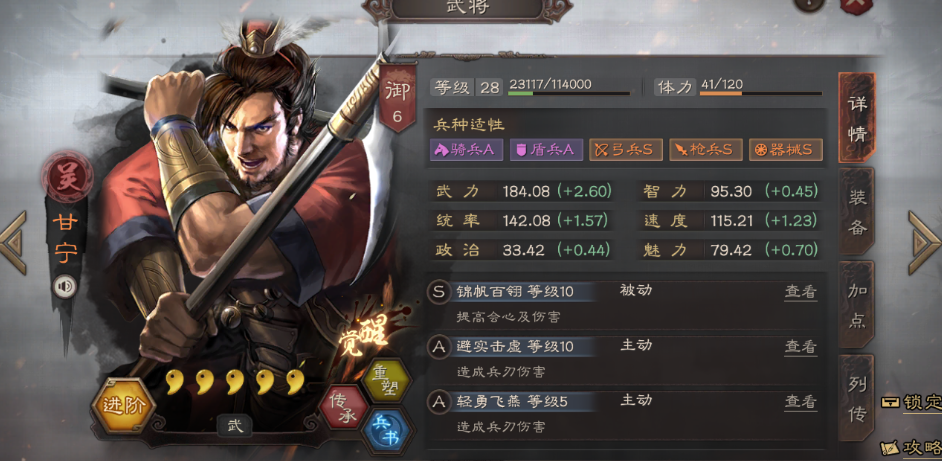Switch to the 列传 tab
The height and width of the screenshot is (461, 942).
coord(857,398)
